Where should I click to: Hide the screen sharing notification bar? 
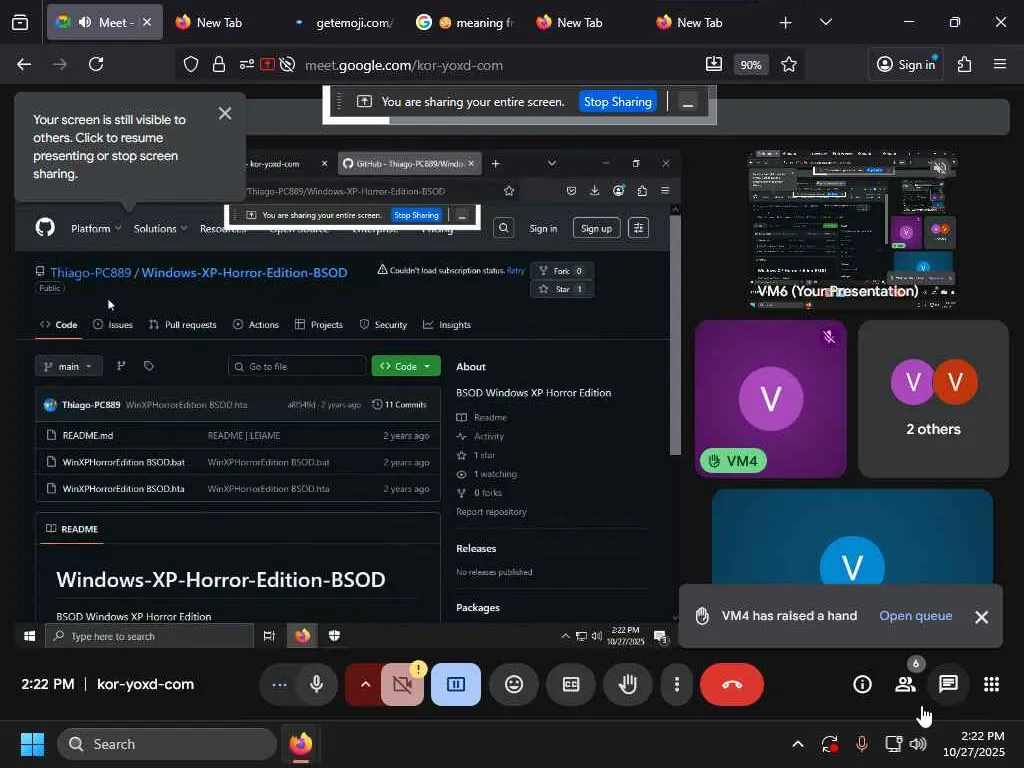tap(688, 103)
